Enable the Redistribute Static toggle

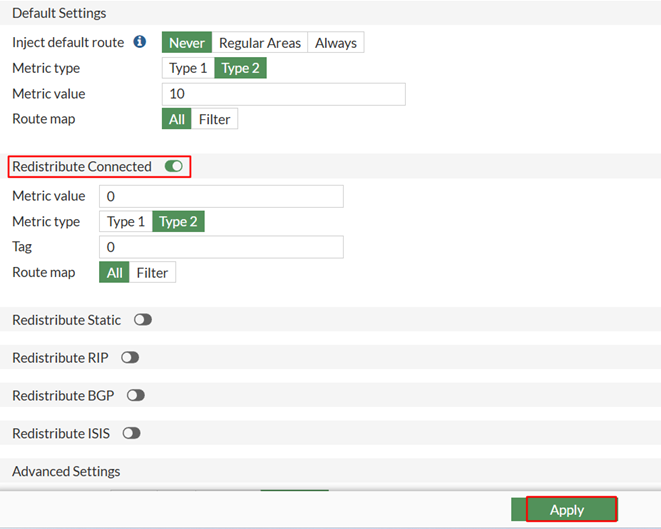(143, 320)
